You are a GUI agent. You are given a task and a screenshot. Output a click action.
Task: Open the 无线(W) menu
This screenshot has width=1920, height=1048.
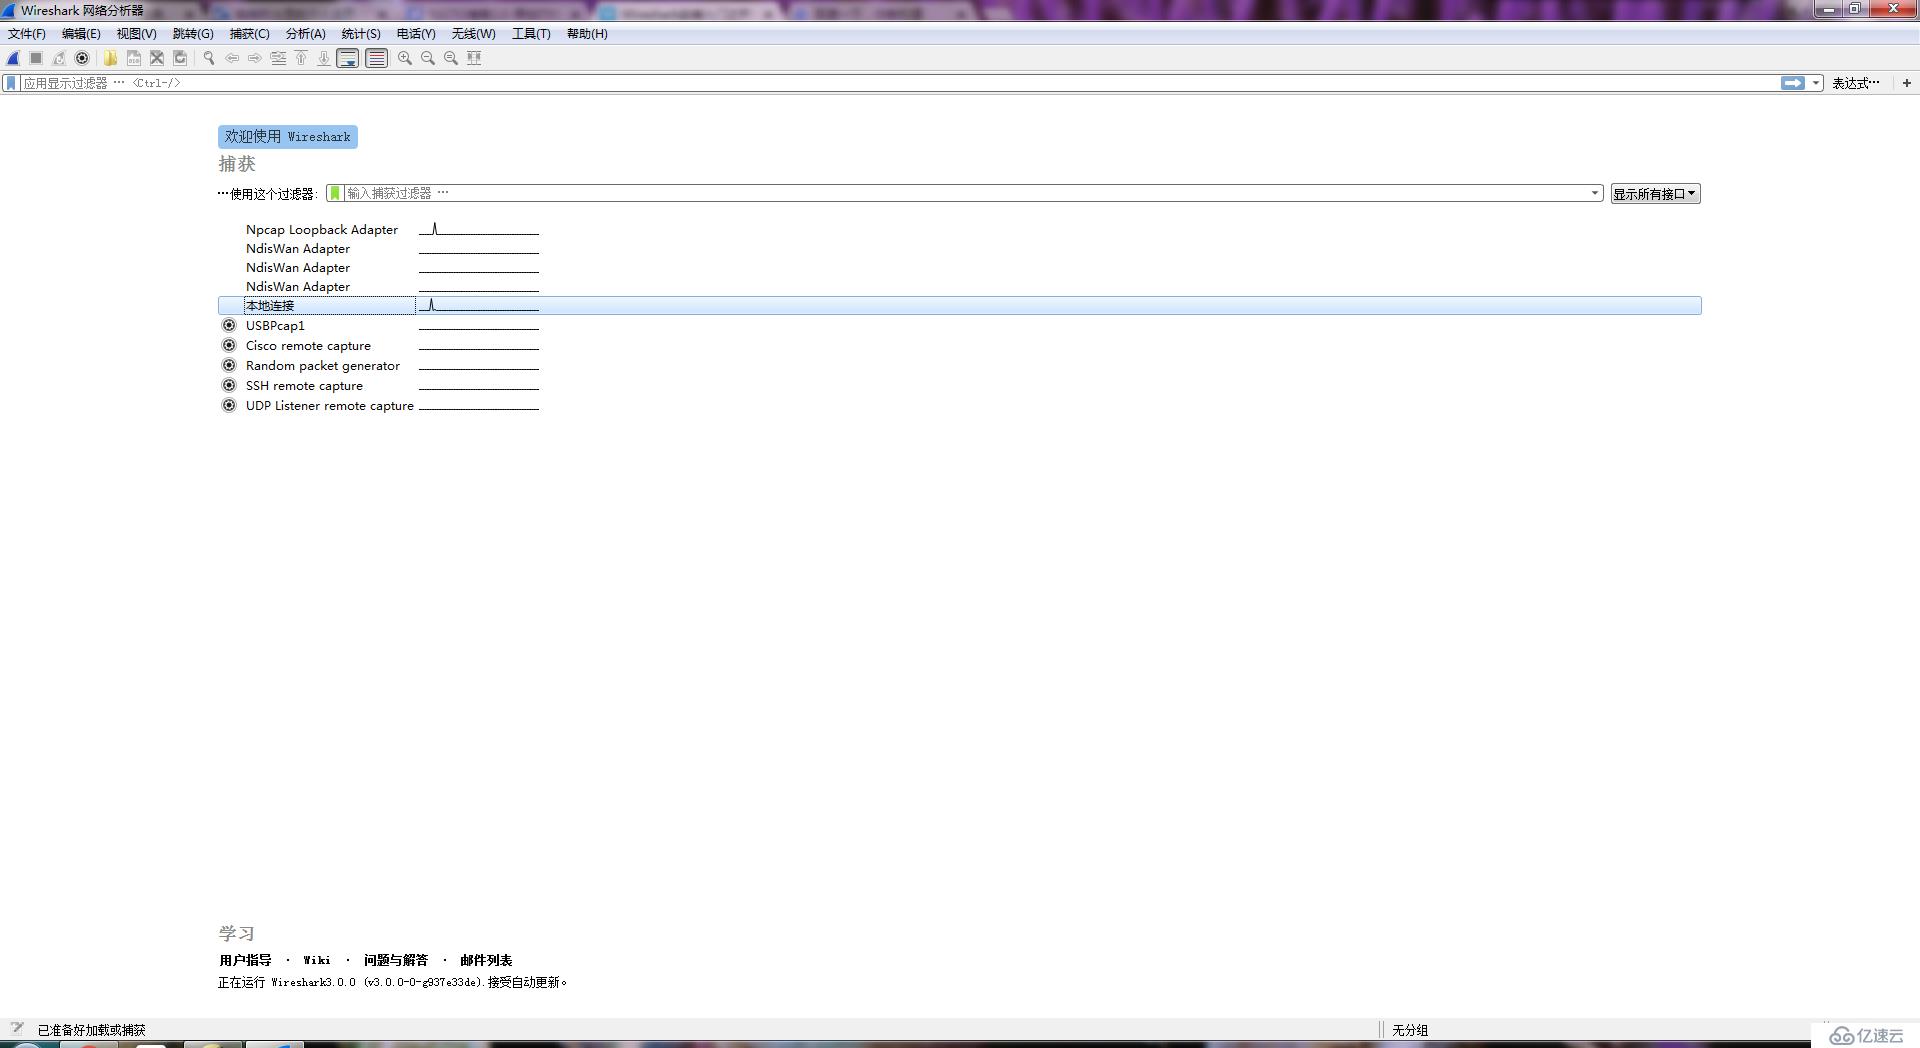(473, 34)
